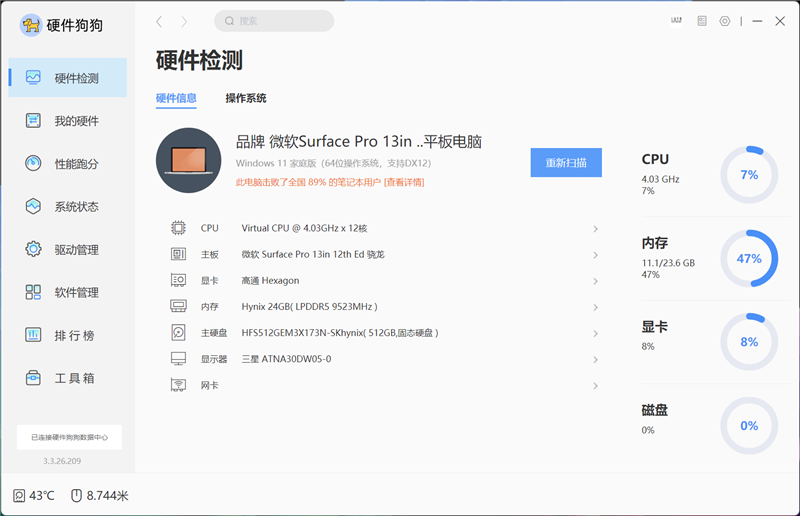Expand the Hynix 24GB memory row chevron
The image size is (800, 516).
click(x=595, y=307)
